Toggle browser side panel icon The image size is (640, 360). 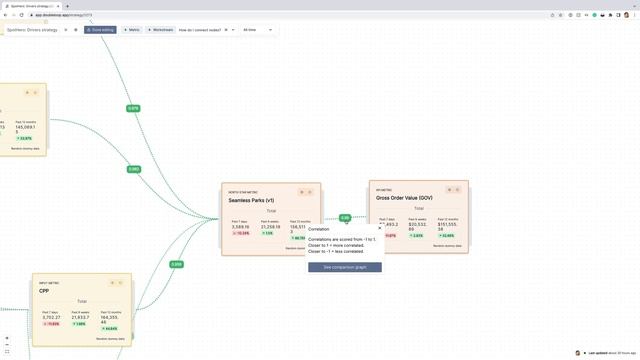(618, 15)
